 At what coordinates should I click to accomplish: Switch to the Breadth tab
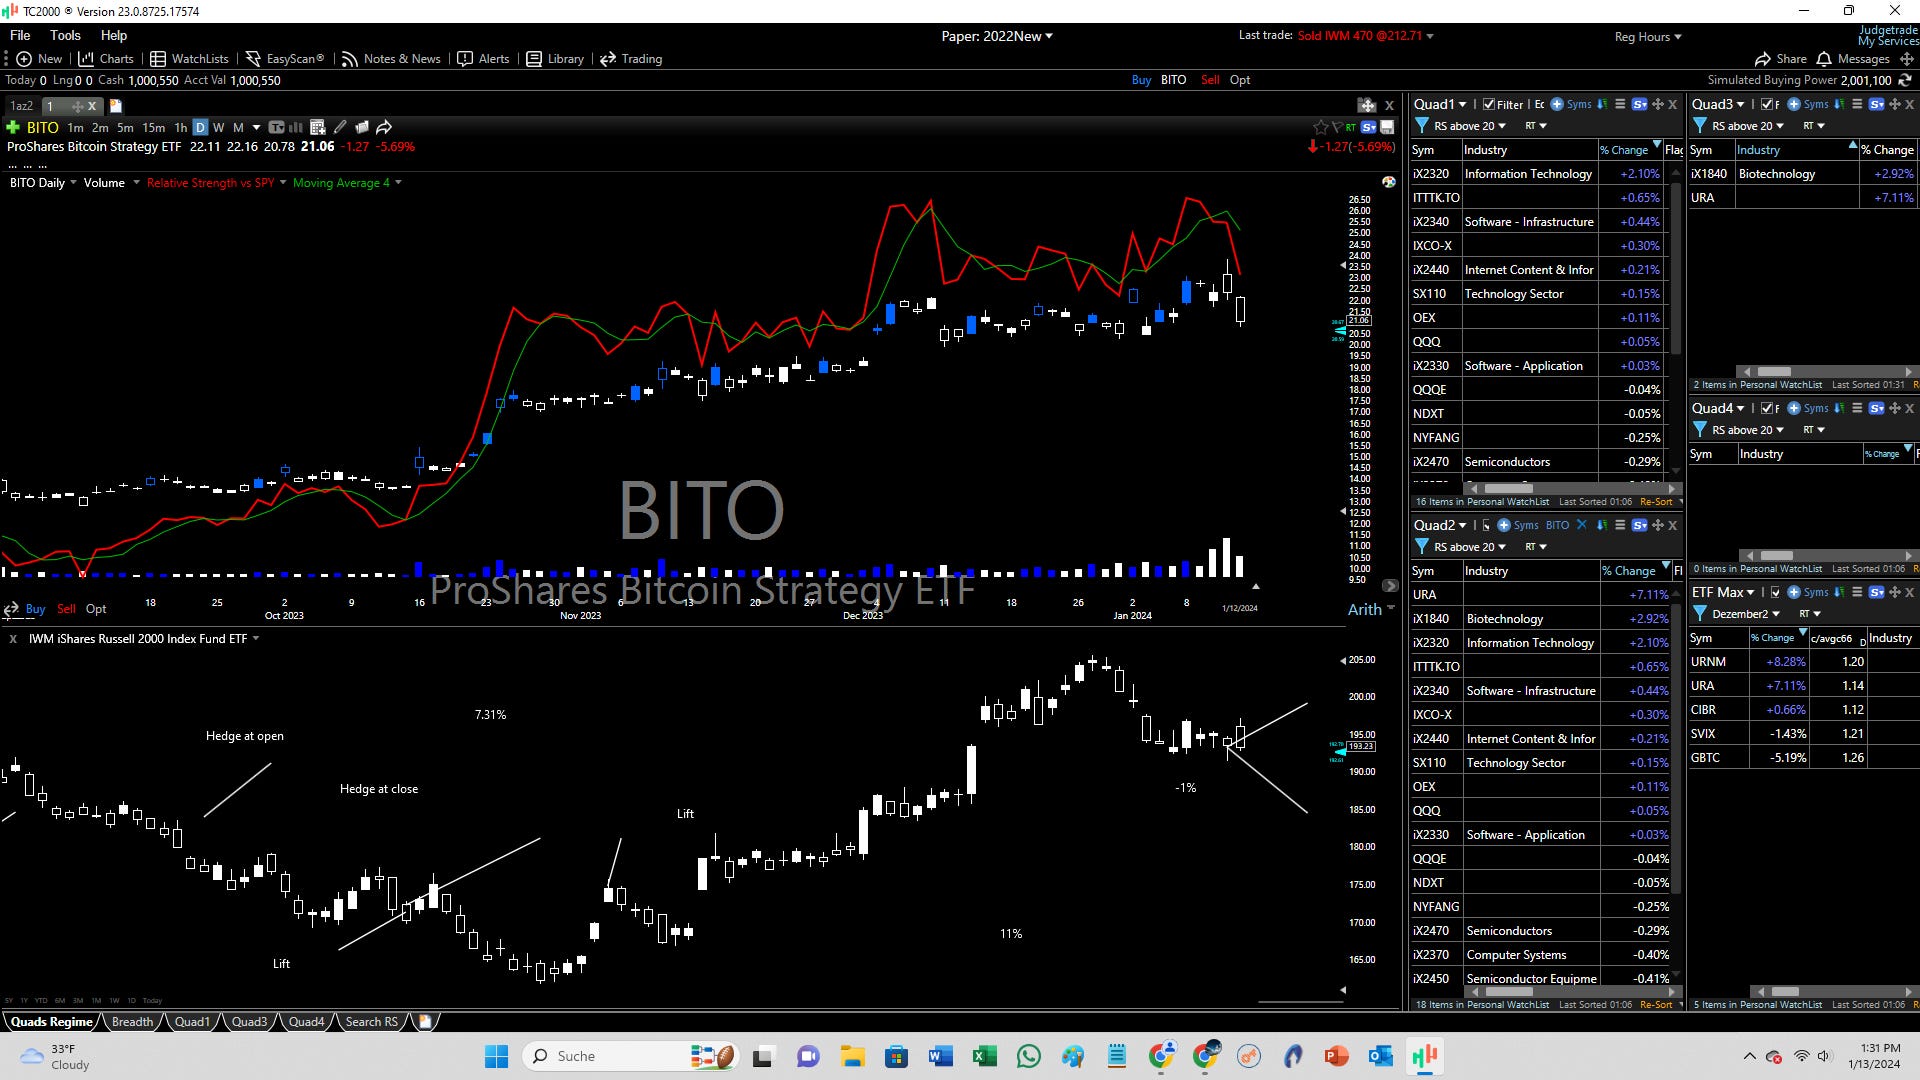click(x=132, y=1022)
